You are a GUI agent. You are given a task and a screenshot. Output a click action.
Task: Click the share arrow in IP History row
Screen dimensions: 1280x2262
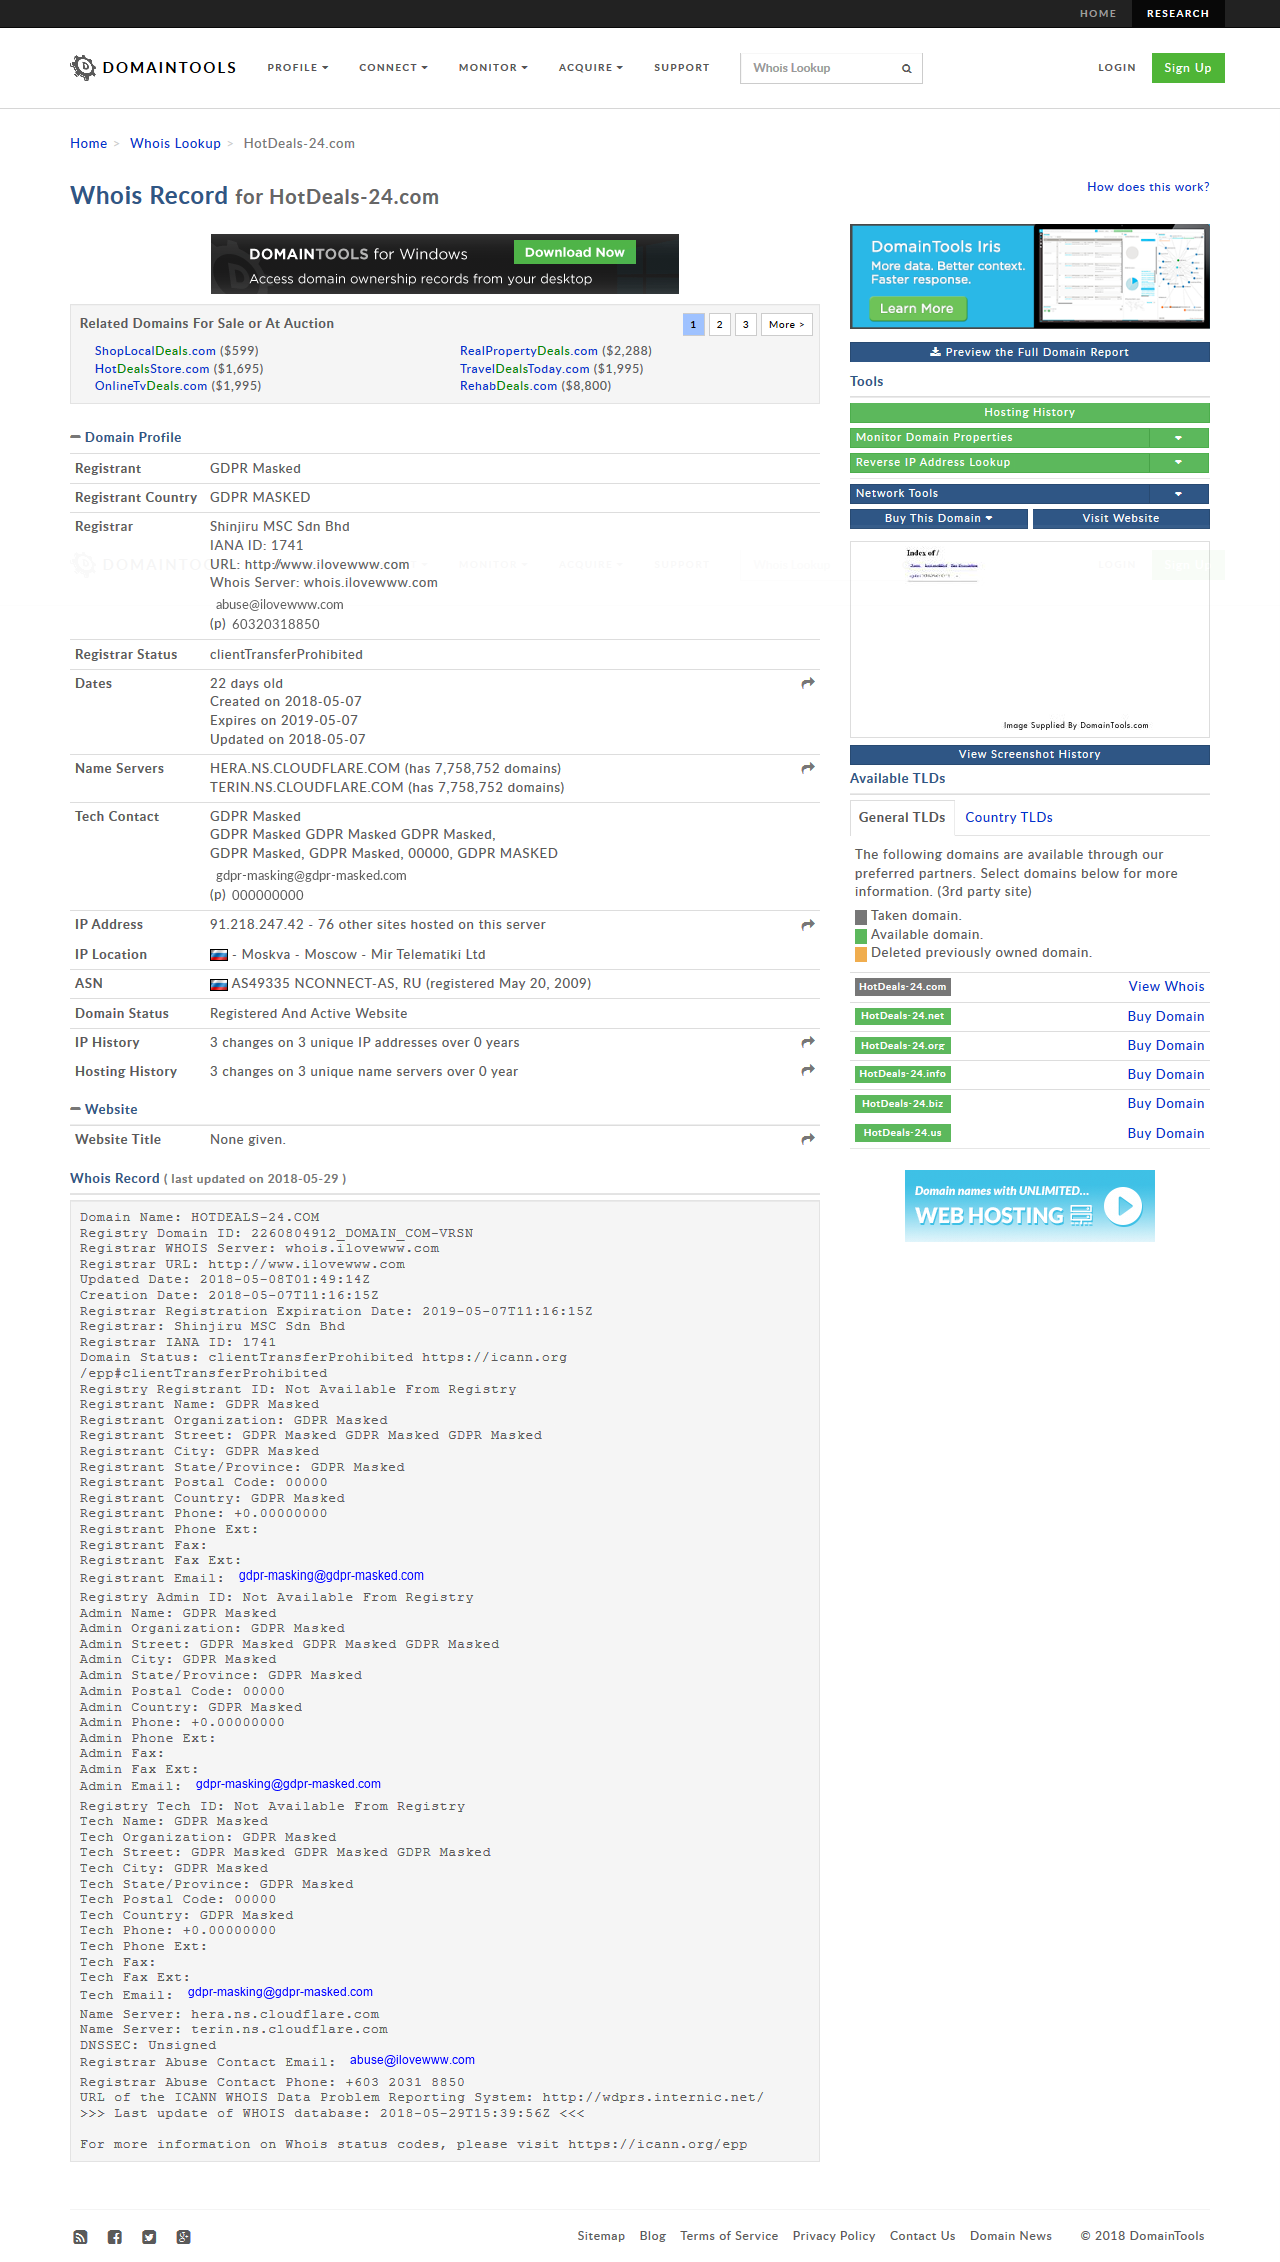point(808,1042)
